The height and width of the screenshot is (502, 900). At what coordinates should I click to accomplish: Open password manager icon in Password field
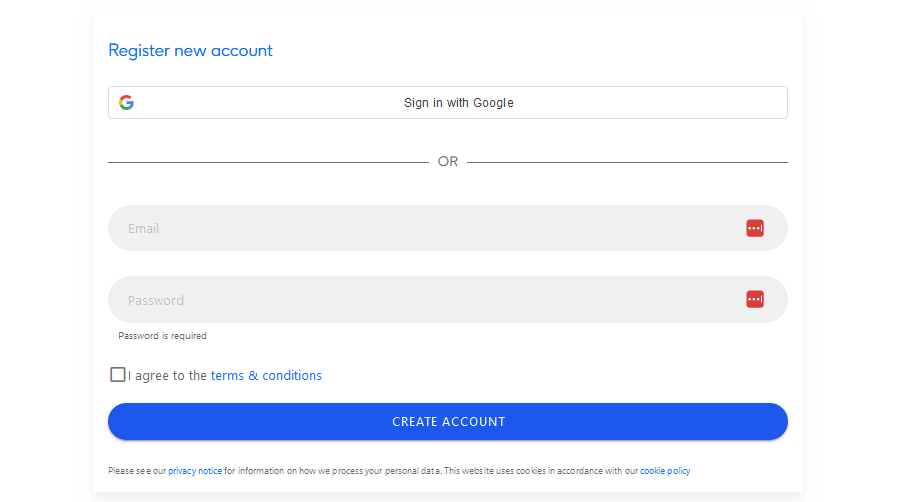[x=755, y=299]
